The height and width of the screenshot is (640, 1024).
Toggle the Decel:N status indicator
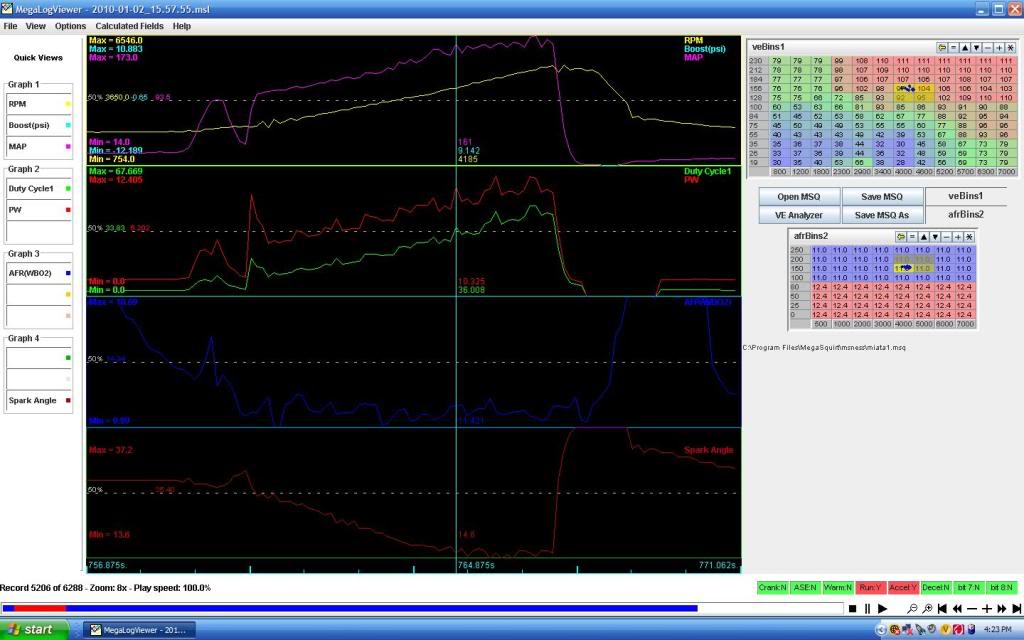tap(935, 587)
